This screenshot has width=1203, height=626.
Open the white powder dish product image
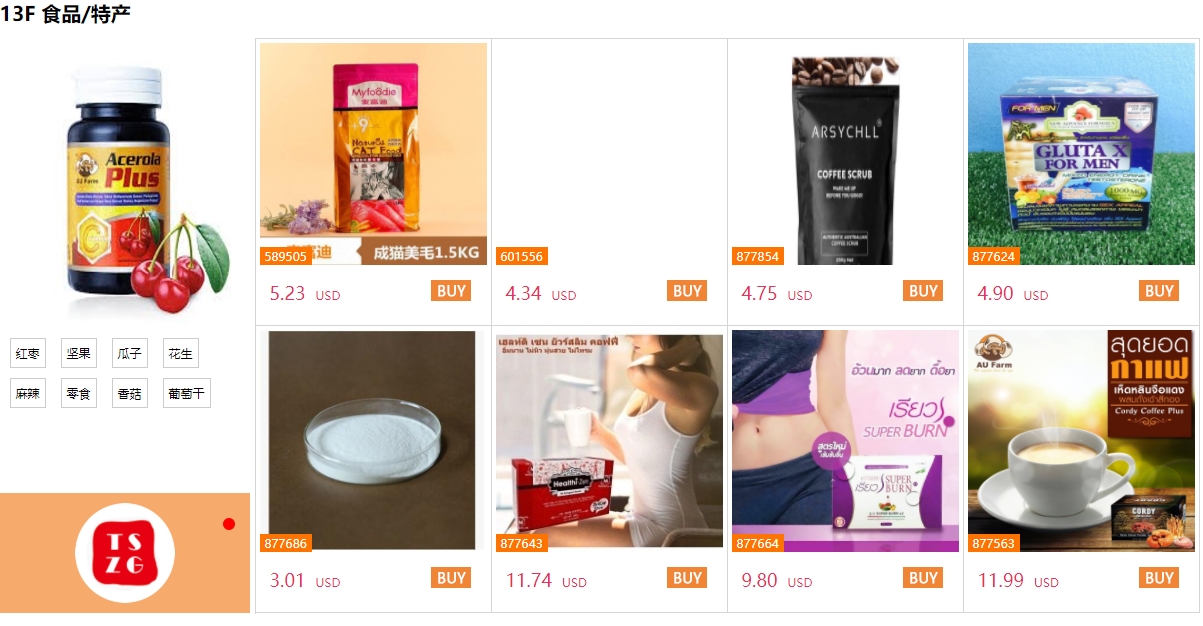coord(371,441)
